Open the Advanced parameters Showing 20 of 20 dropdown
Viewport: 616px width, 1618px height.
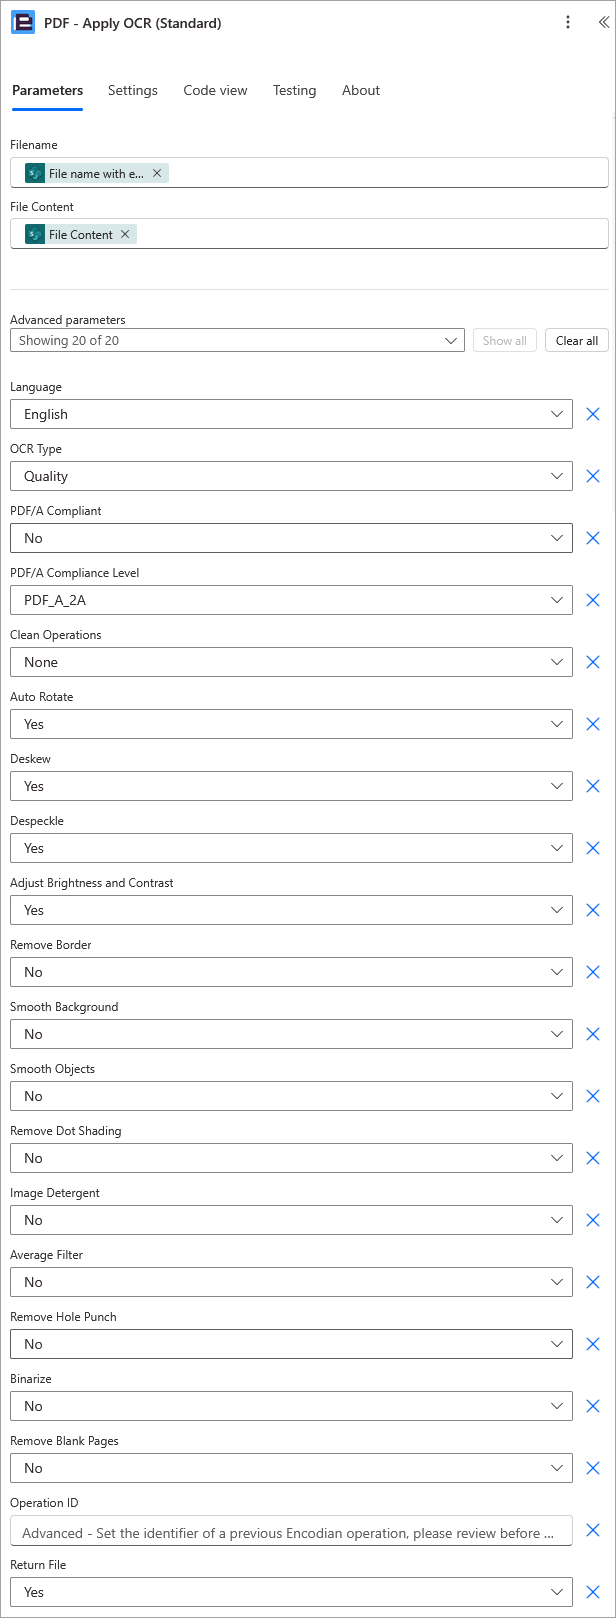pos(237,340)
